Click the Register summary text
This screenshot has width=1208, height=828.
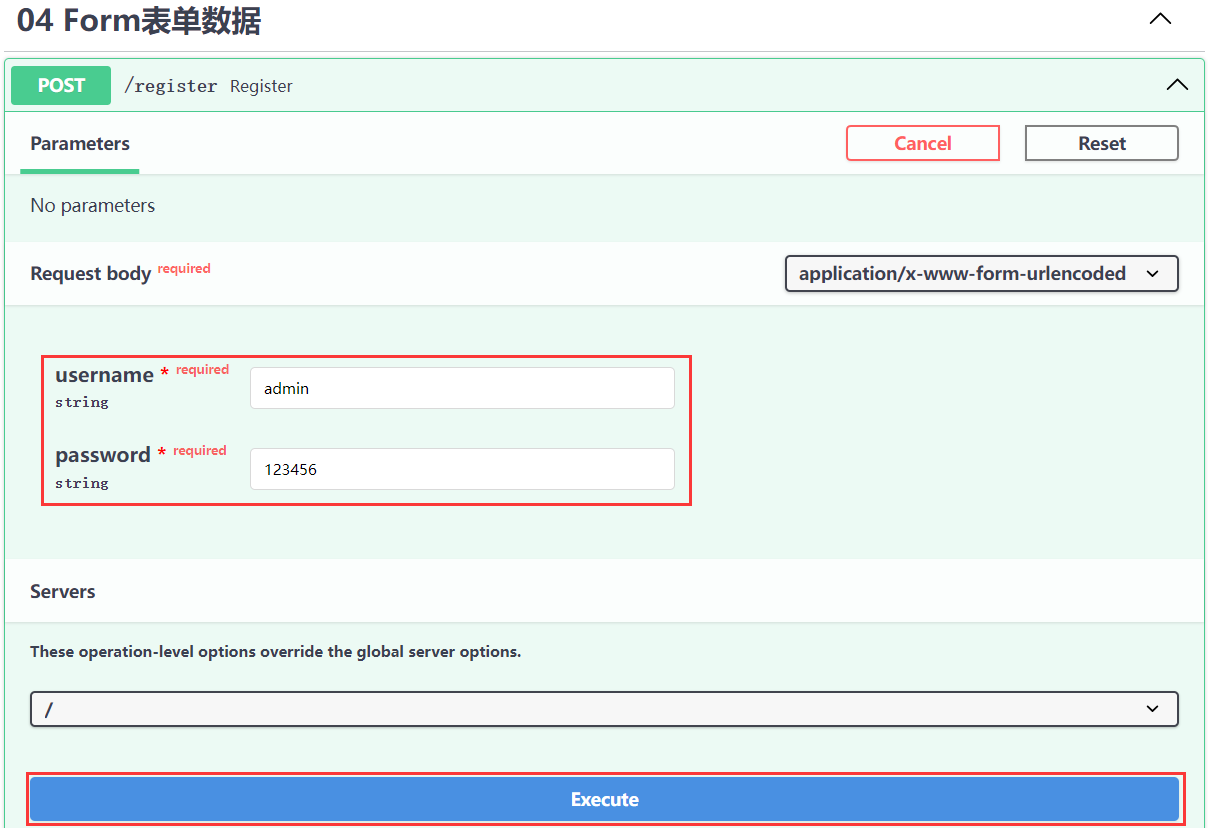tap(261, 86)
